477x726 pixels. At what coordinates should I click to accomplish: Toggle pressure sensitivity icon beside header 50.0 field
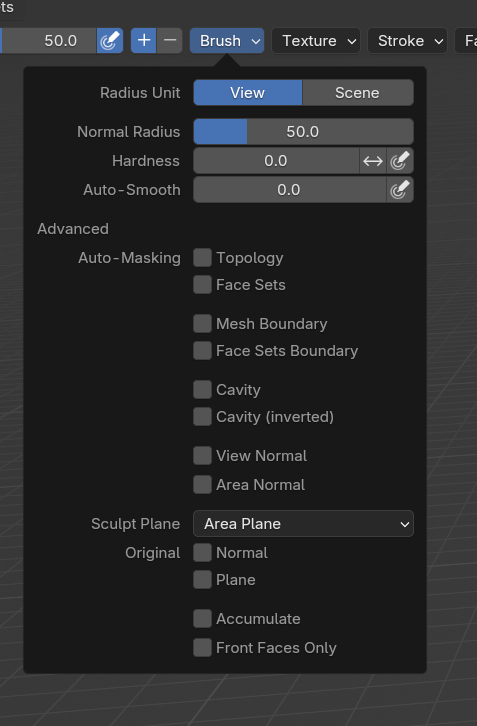[110, 41]
